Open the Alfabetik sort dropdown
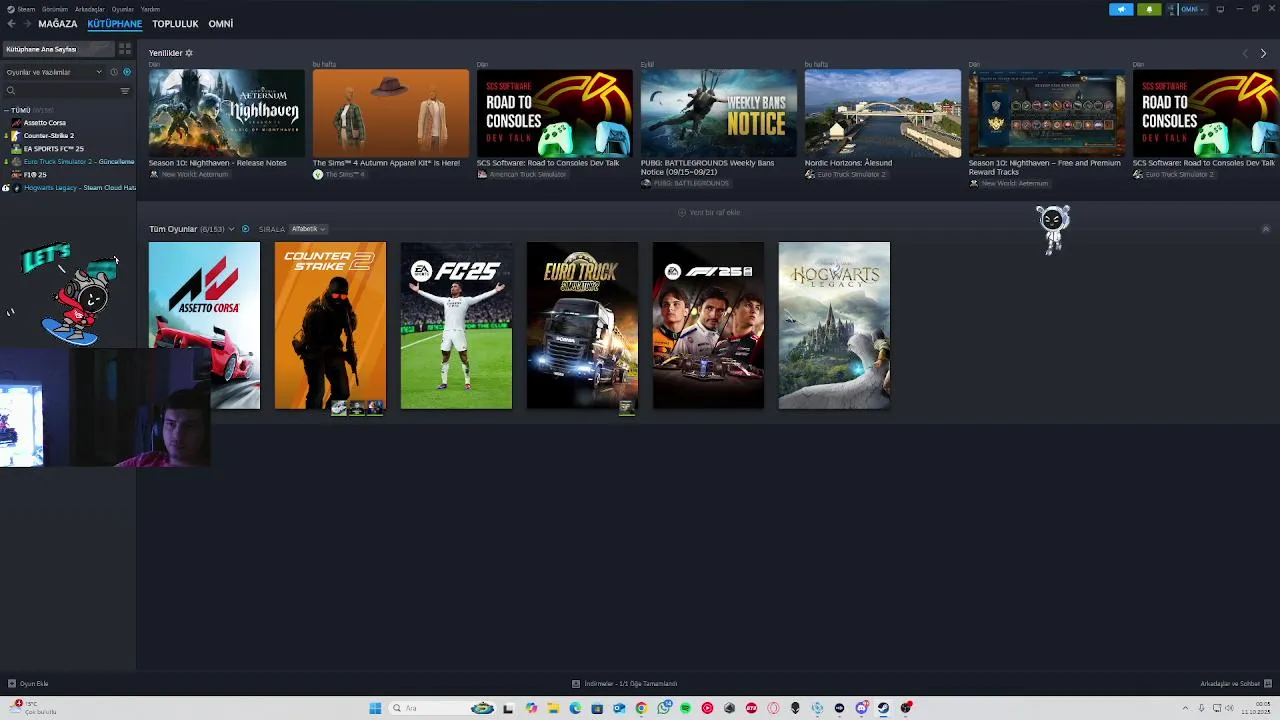 point(308,229)
